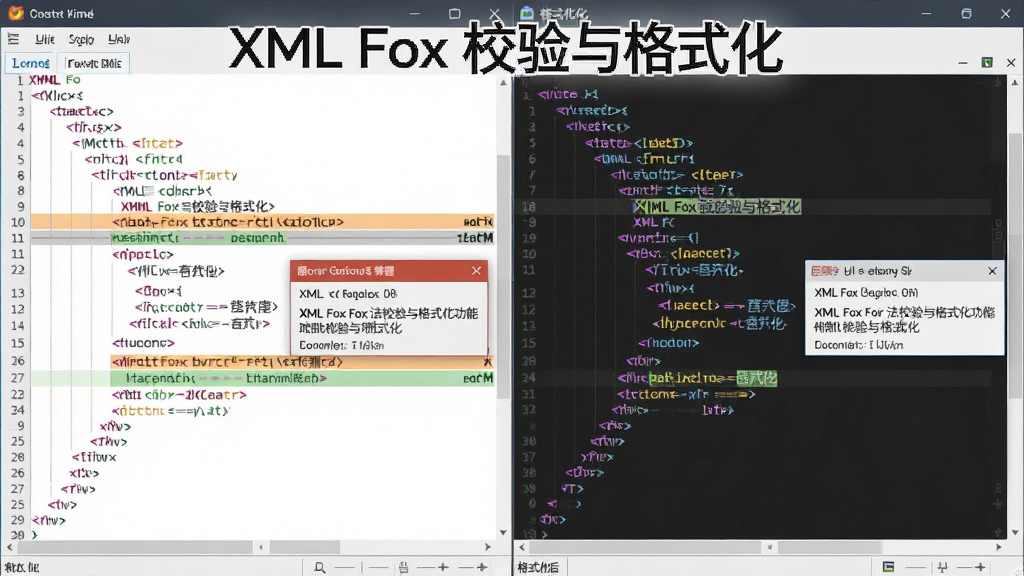Viewport: 1024px width, 576px height.
Task: Click highlighted 'XML Fox' text on dark editor line 18
Action: [665, 207]
